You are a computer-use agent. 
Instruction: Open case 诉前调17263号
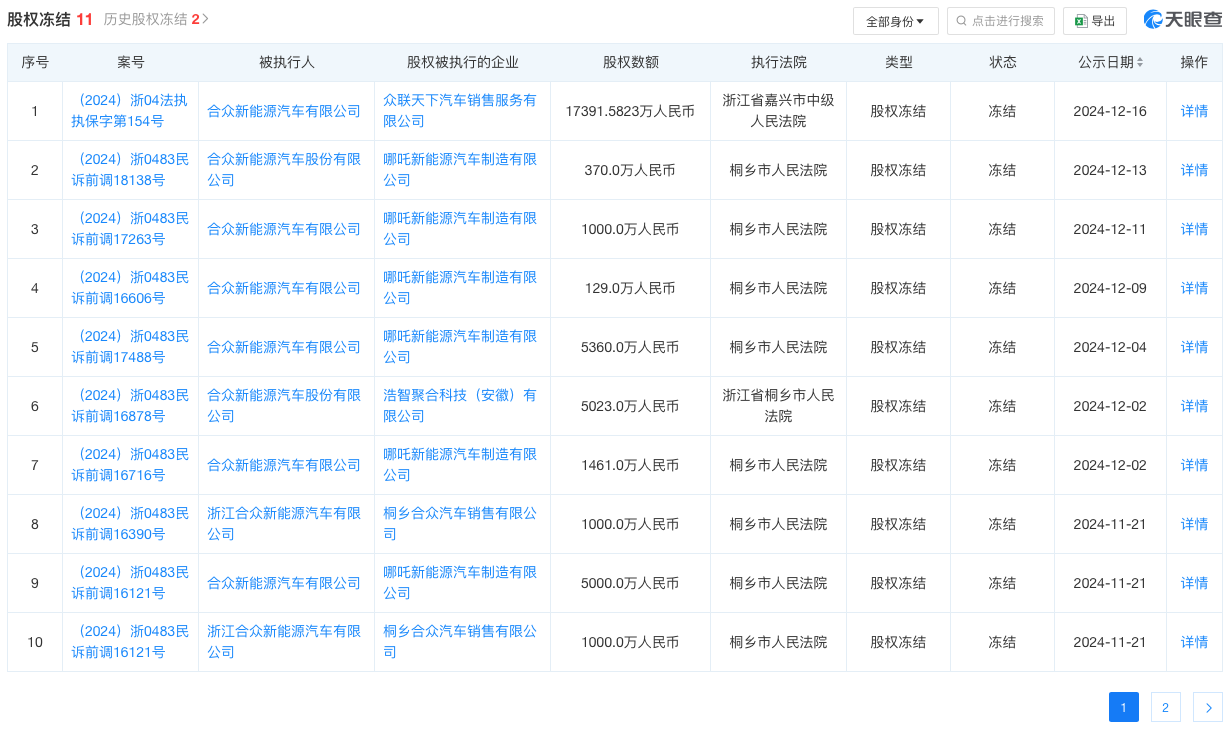coord(130,229)
